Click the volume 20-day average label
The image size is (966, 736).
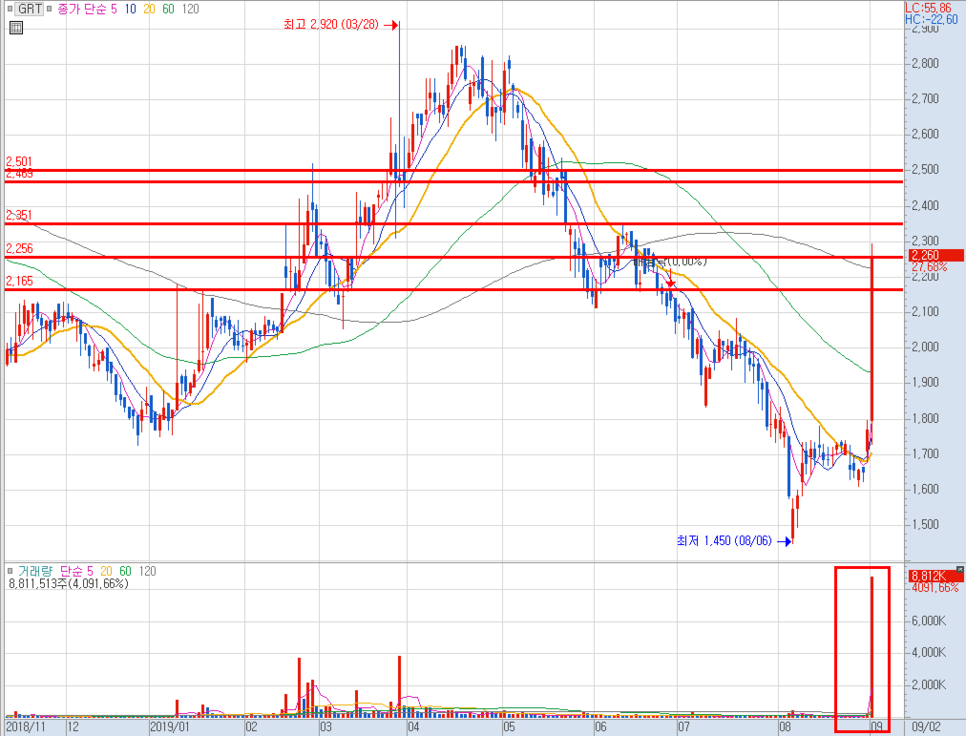tap(106, 571)
